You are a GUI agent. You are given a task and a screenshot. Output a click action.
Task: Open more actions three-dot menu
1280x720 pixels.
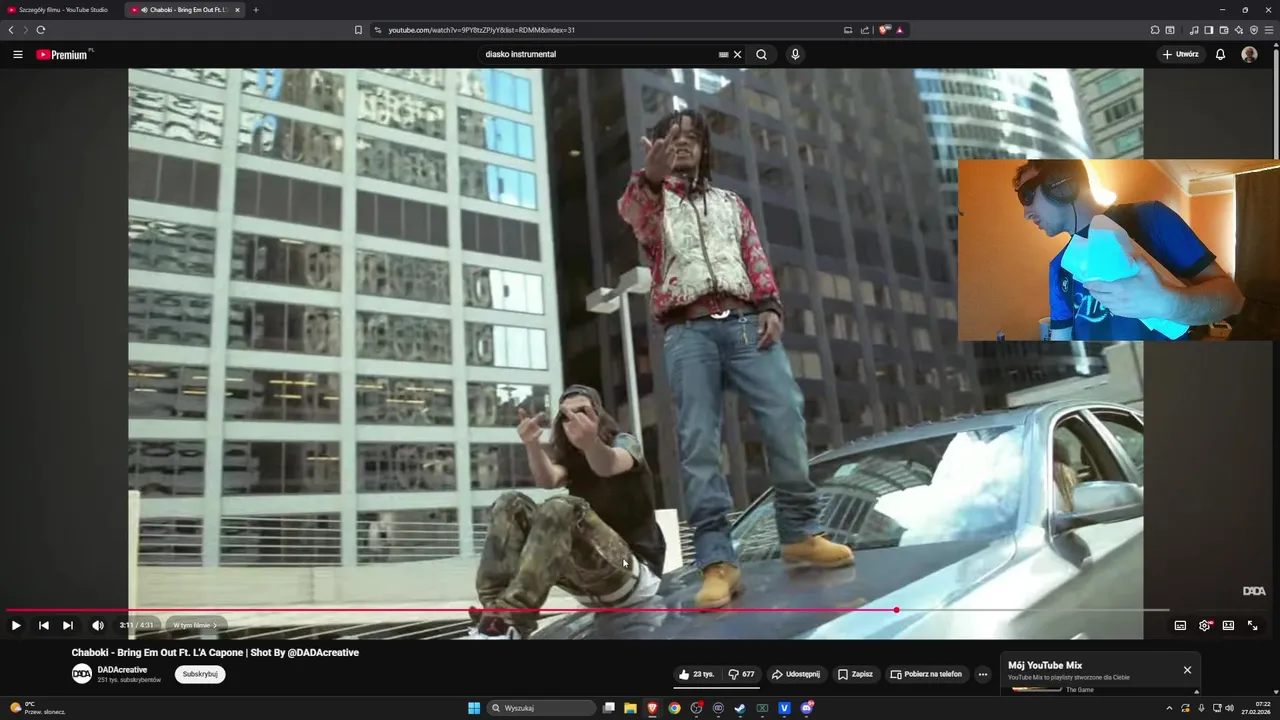[983, 674]
